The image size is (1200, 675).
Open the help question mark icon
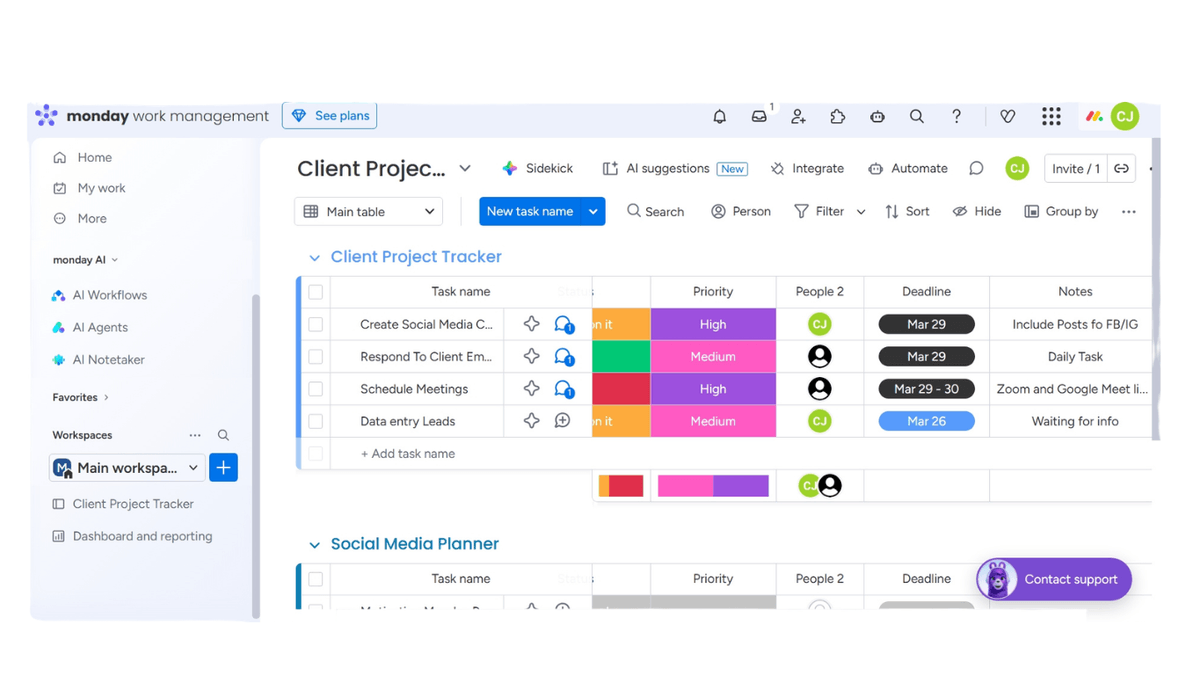pos(956,116)
